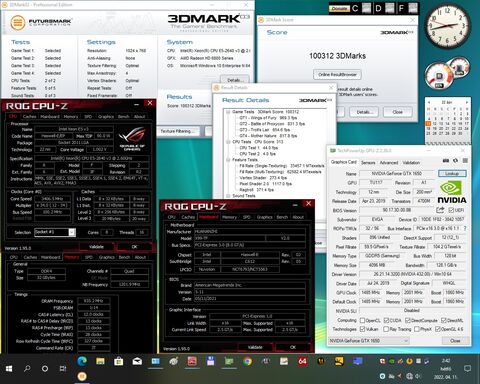Open Cortana circle on the taskbar
The image size is (480, 384).
[45, 368]
